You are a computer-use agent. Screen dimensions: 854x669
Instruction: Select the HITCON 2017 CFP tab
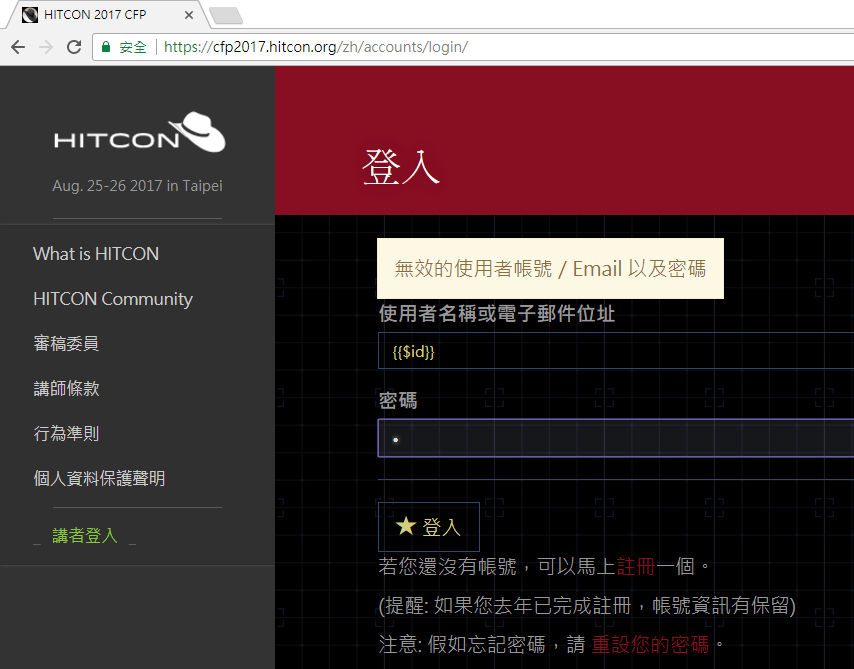coord(106,15)
